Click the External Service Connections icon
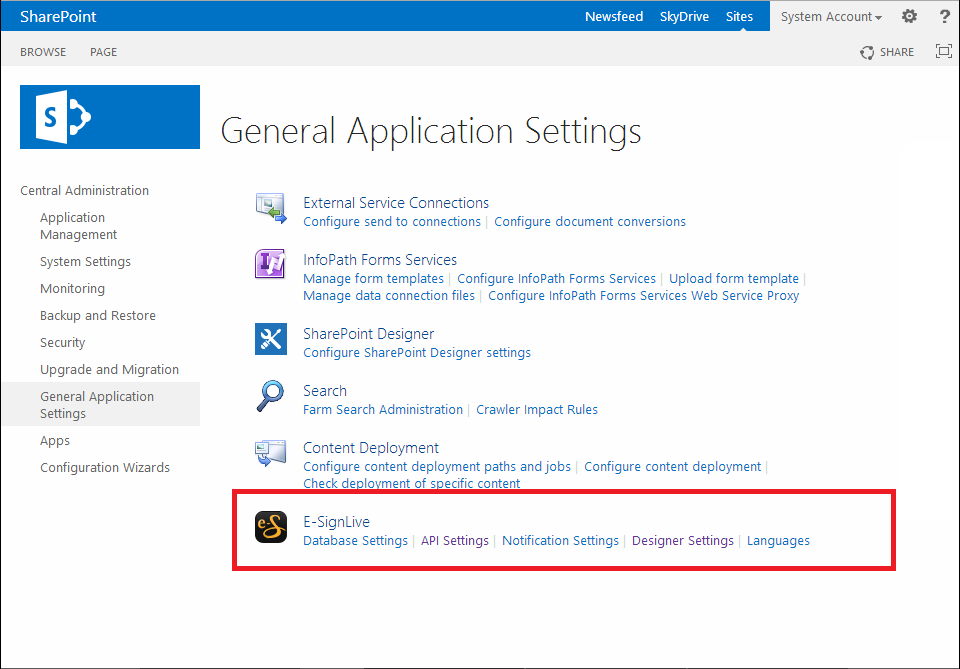 (x=271, y=208)
